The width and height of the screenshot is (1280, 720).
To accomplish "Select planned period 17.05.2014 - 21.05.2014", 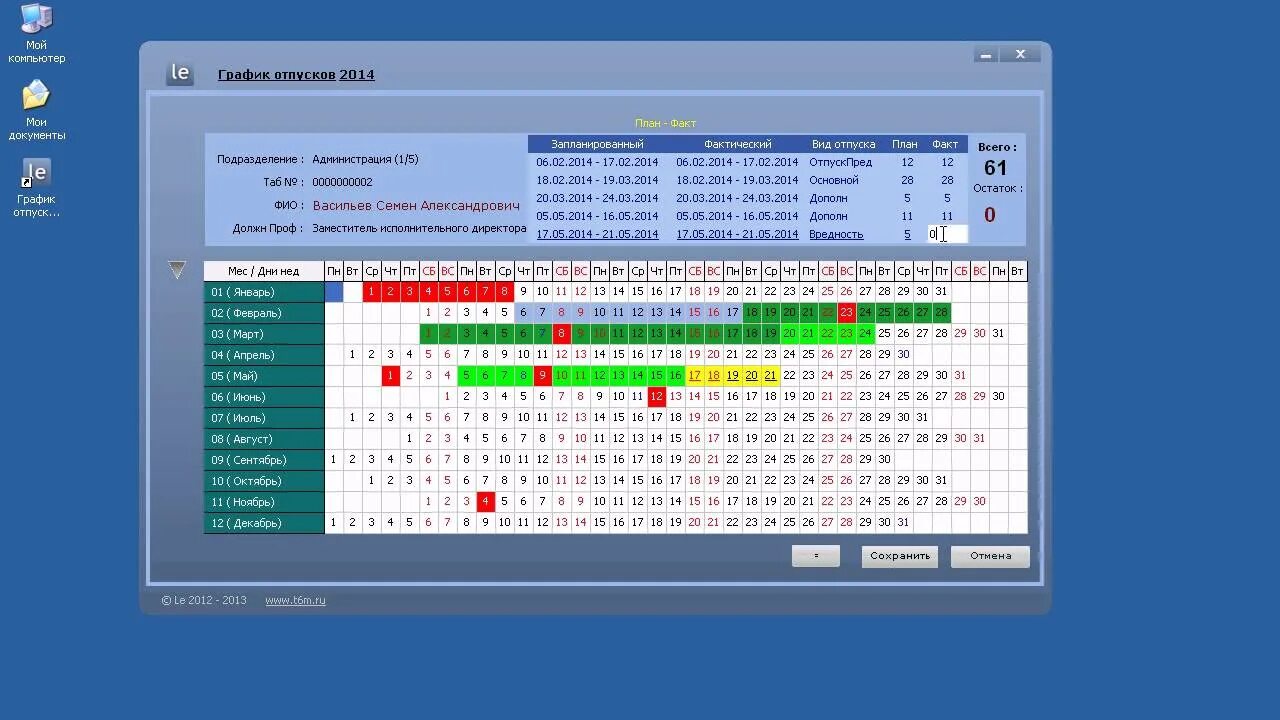I will [597, 234].
